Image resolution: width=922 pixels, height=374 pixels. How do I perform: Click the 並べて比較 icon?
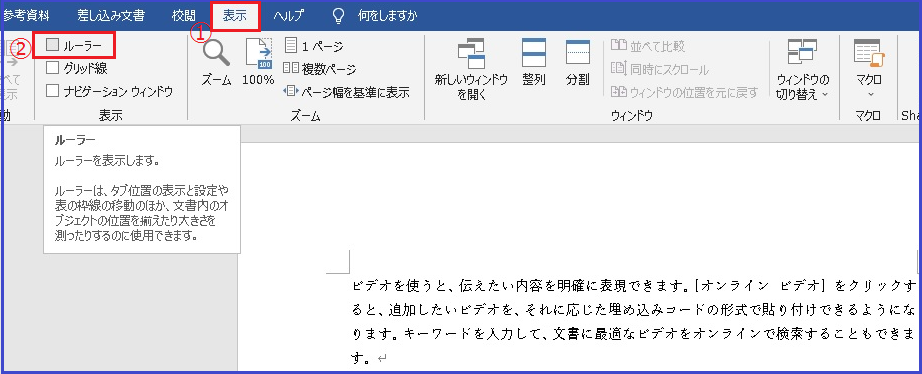tap(619, 46)
